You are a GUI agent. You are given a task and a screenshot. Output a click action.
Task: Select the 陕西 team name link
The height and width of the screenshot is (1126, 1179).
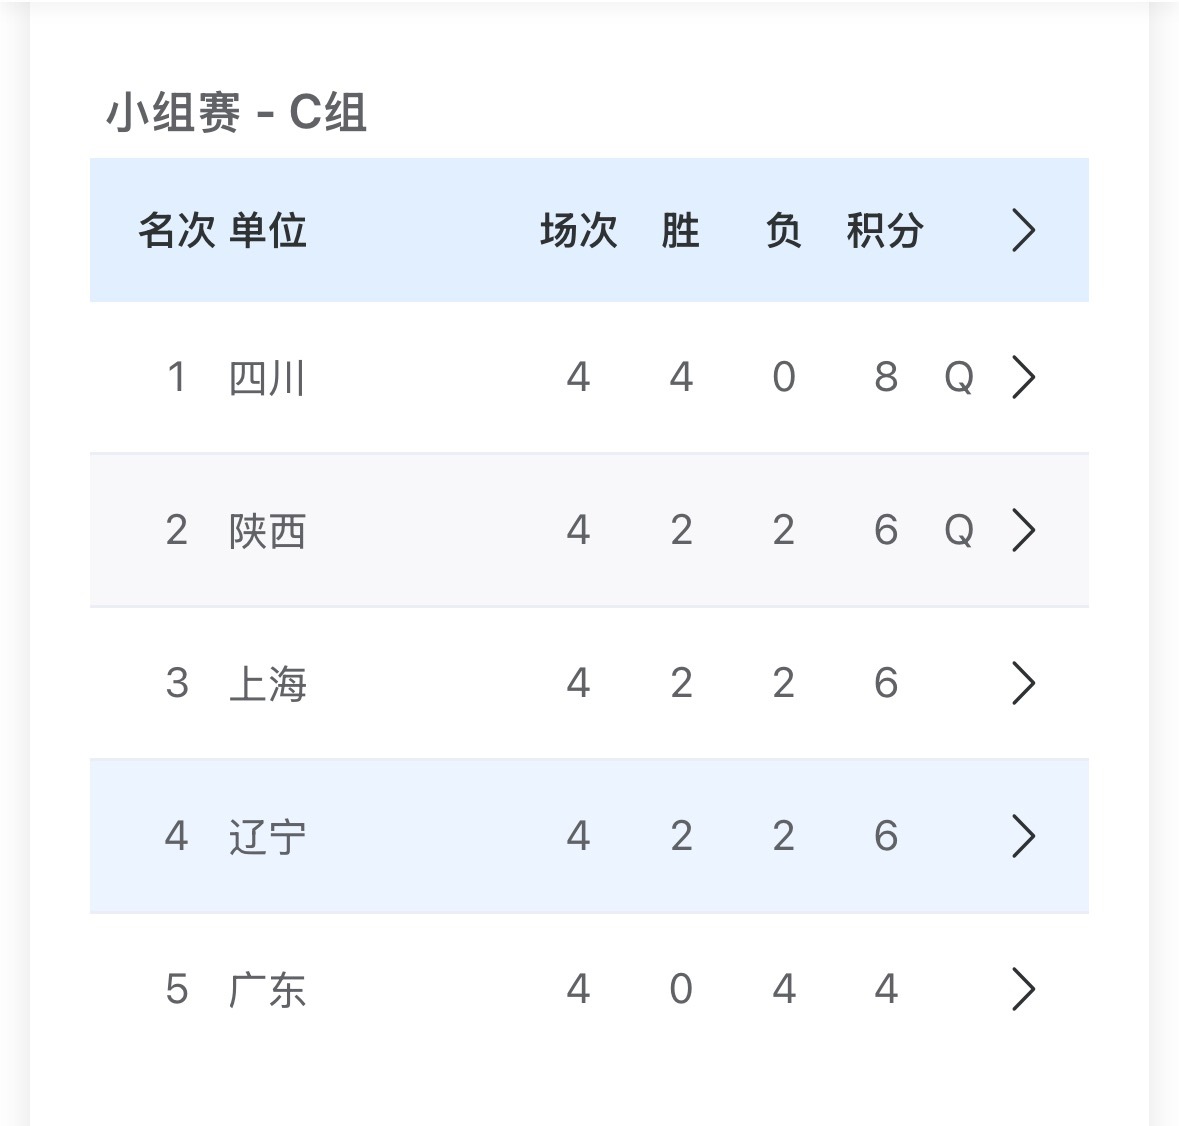tap(267, 531)
